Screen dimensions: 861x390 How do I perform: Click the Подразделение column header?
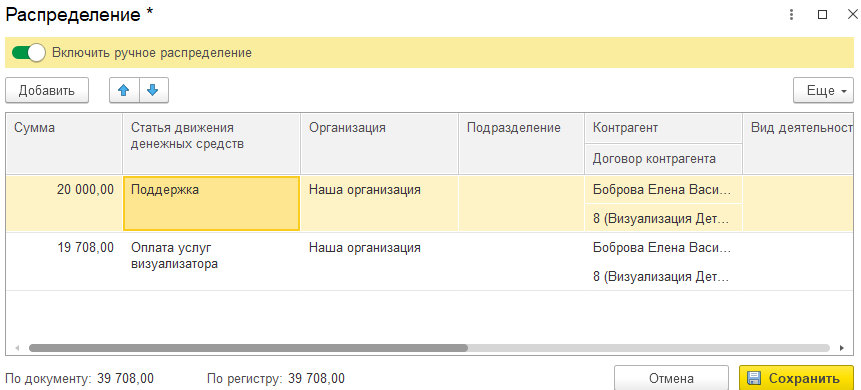[521, 144]
